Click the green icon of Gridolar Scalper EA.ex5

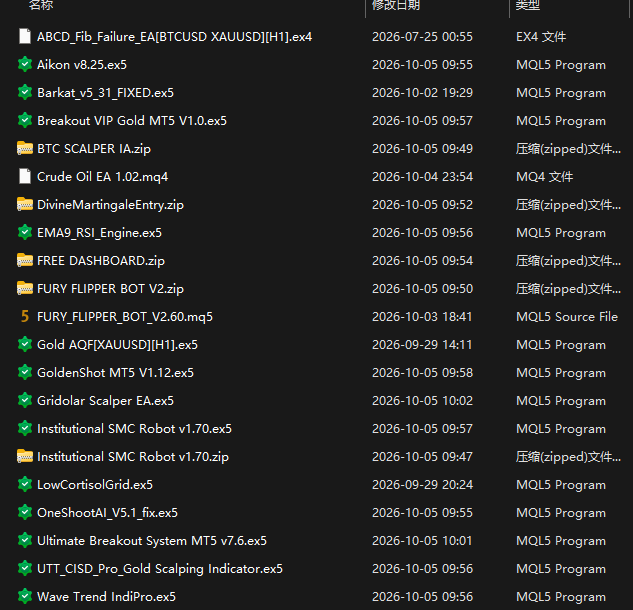pyautogui.click(x=25, y=400)
